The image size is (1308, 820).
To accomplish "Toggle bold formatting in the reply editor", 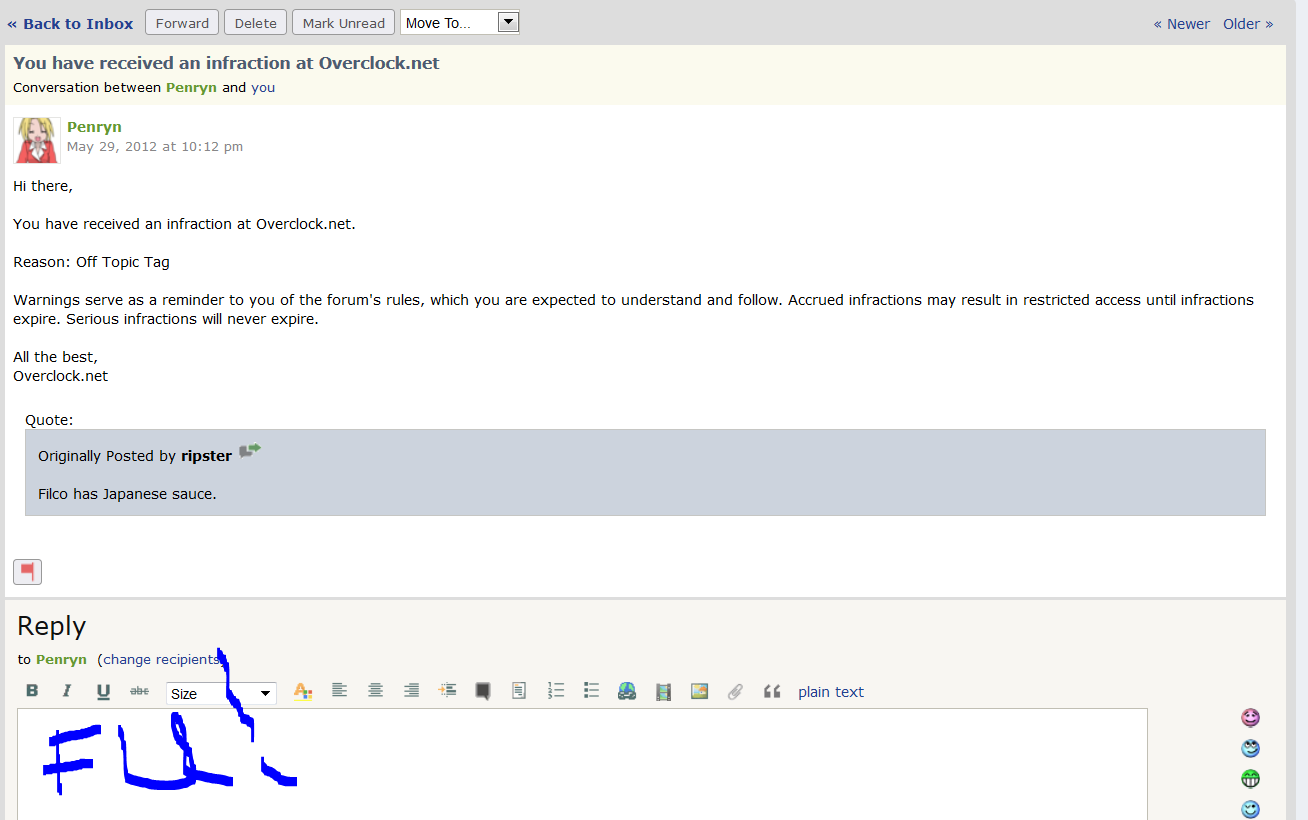I will (32, 690).
